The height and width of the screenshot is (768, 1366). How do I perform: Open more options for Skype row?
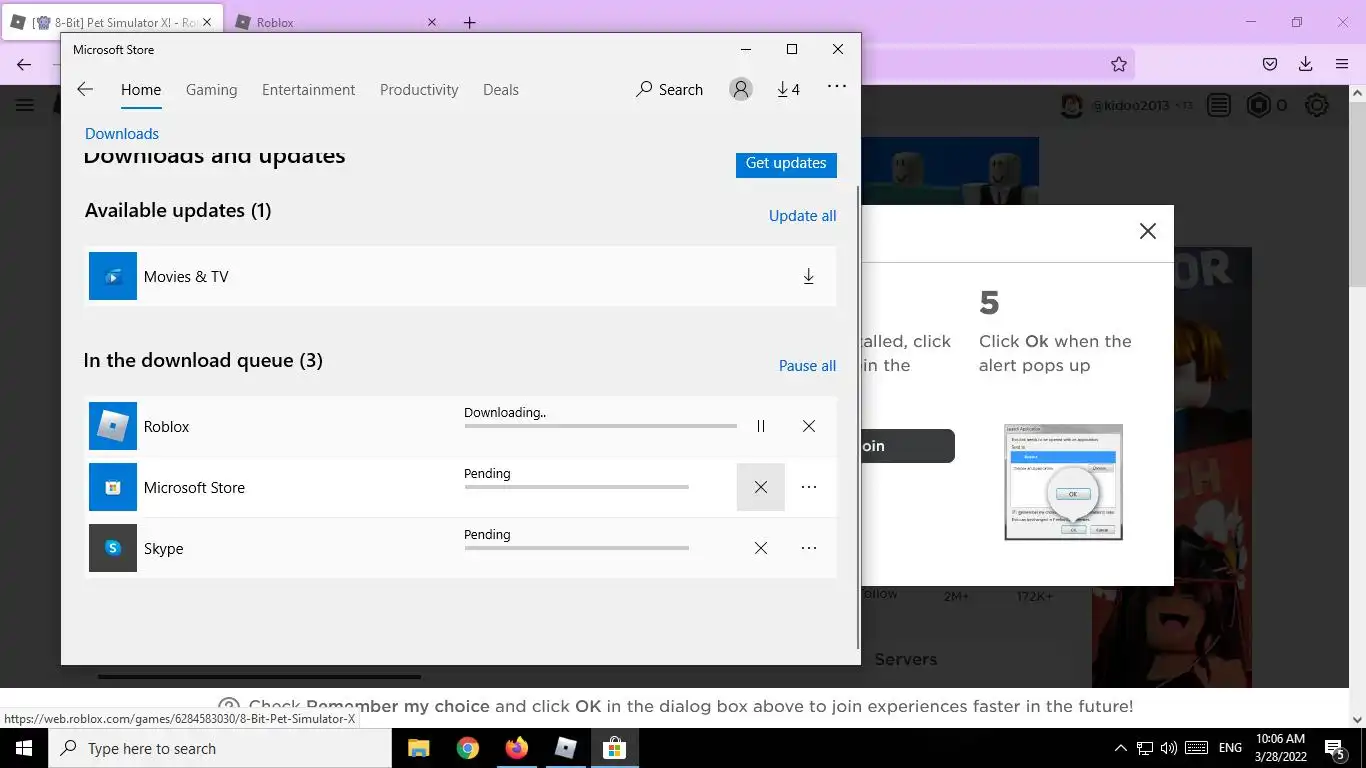809,548
